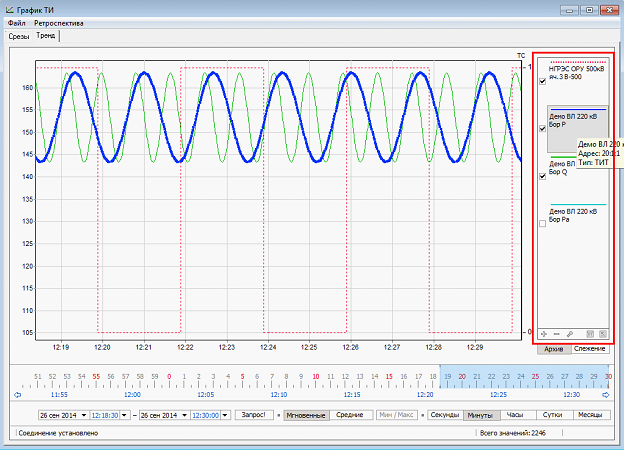Click the График ТИ title bar icon
This screenshot has width=624, height=450.
pyautogui.click(x=9, y=9)
